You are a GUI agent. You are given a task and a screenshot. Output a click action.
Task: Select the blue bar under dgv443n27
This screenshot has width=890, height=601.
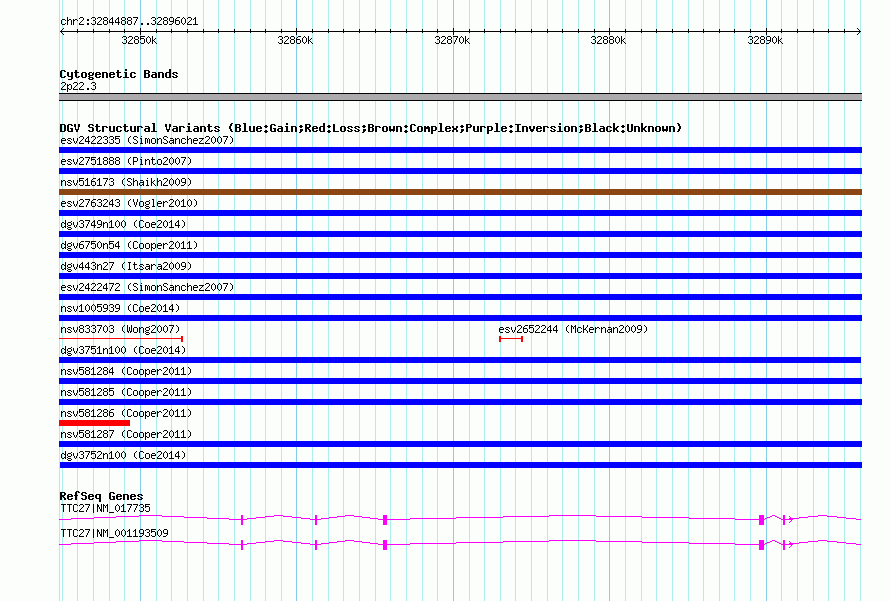[460, 276]
